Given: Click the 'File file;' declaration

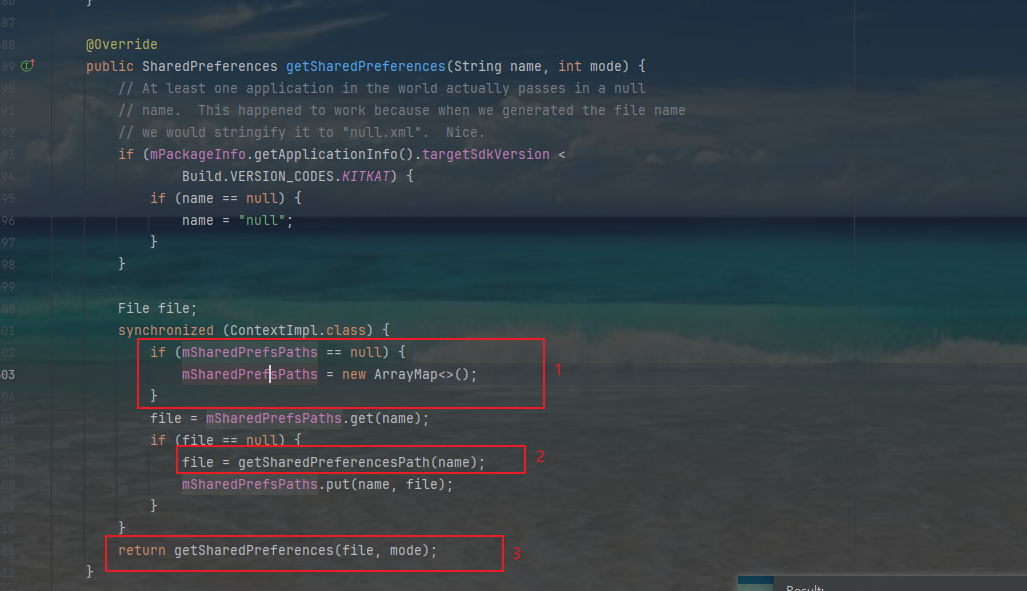Looking at the screenshot, I should (157, 308).
